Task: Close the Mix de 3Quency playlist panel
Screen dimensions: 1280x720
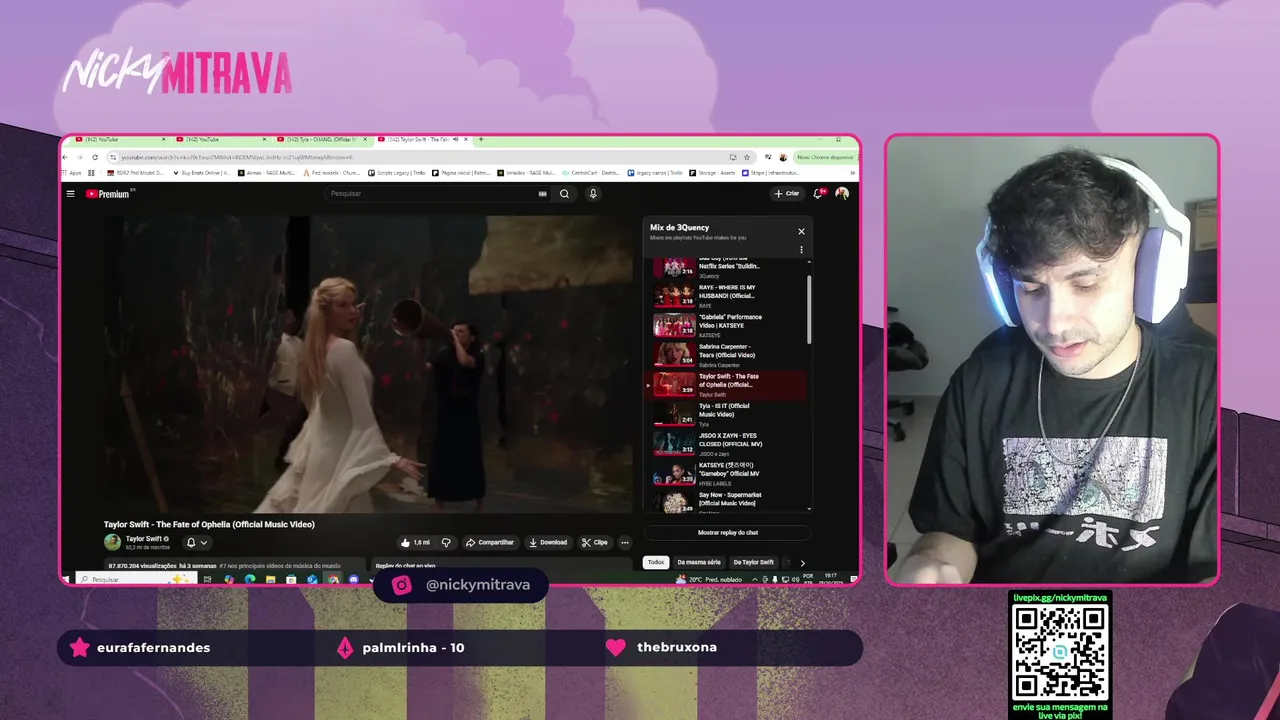Action: tap(801, 231)
